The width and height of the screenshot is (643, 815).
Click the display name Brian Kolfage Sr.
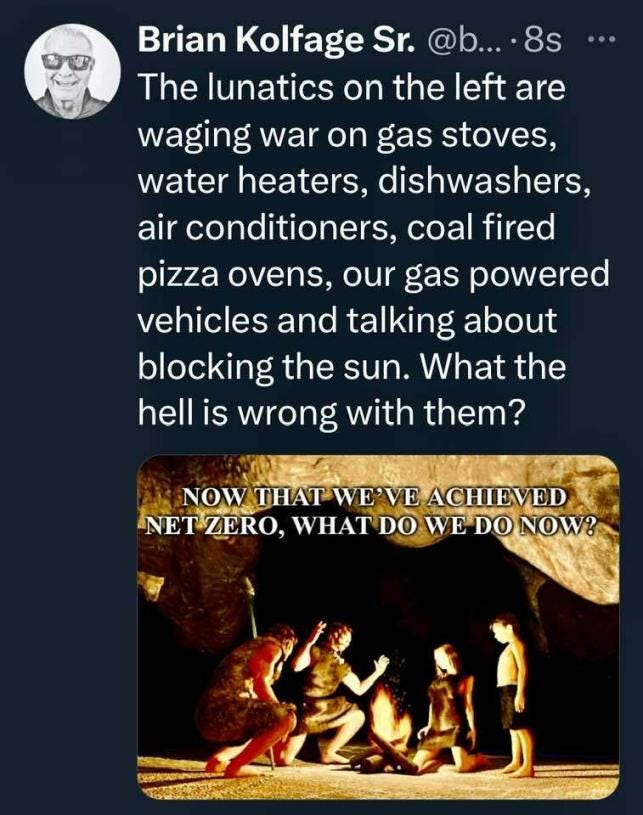click(x=277, y=41)
